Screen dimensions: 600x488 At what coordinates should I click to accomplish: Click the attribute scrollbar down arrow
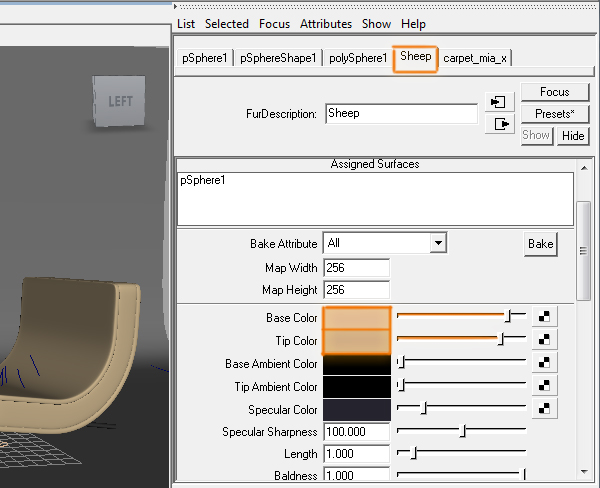tap(584, 472)
